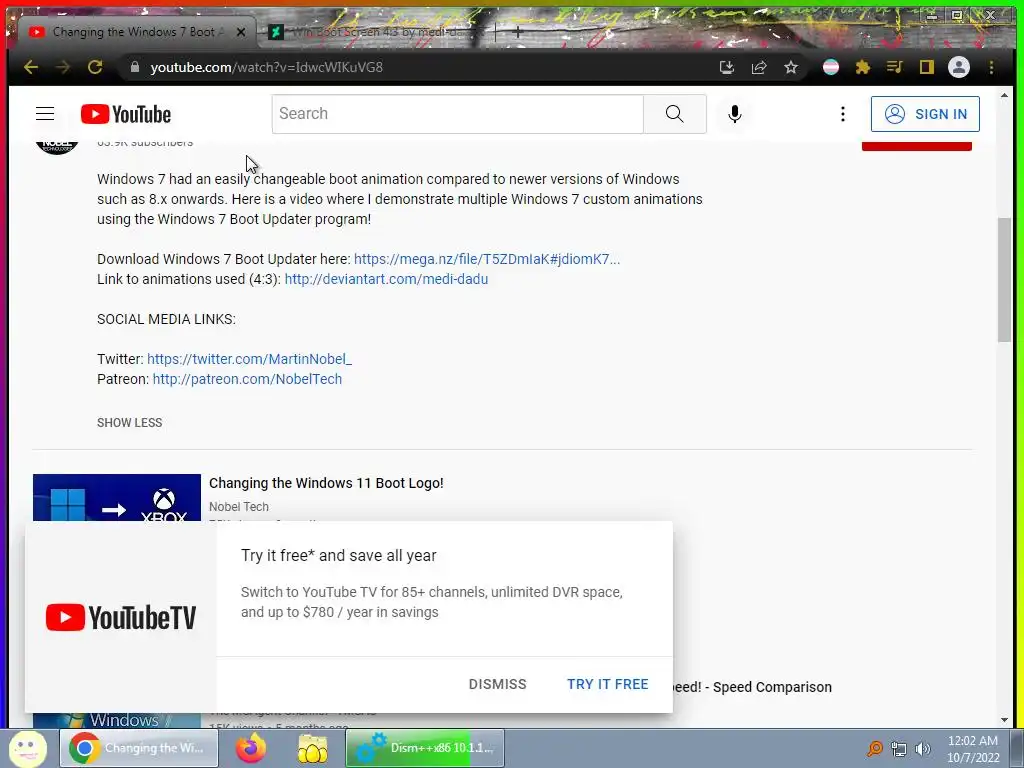The height and width of the screenshot is (768, 1024).
Task: Open the yellow folder taskbar icon
Action: click(x=313, y=748)
